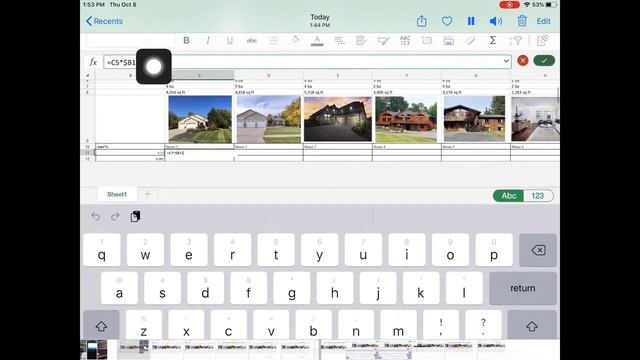Select the first house photo, beige garage
This screenshot has height=360, width=640.
pos(200,119)
